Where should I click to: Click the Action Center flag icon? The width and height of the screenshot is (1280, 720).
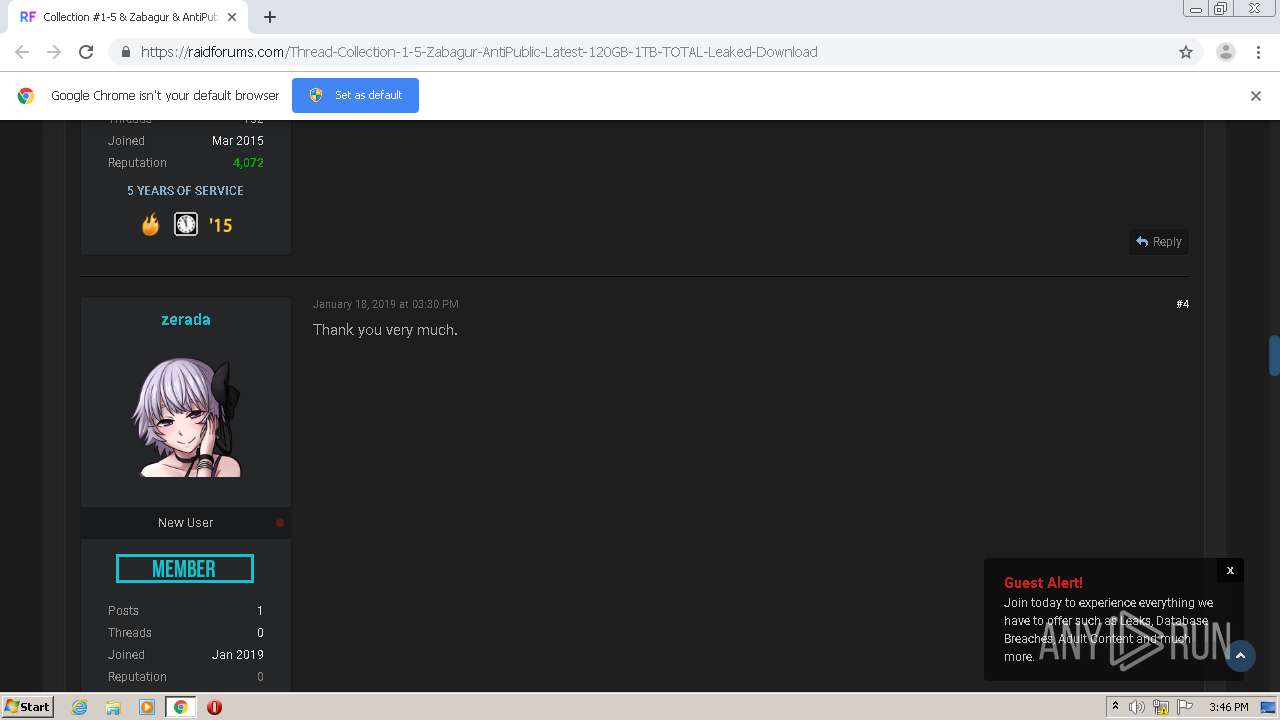click(1185, 707)
